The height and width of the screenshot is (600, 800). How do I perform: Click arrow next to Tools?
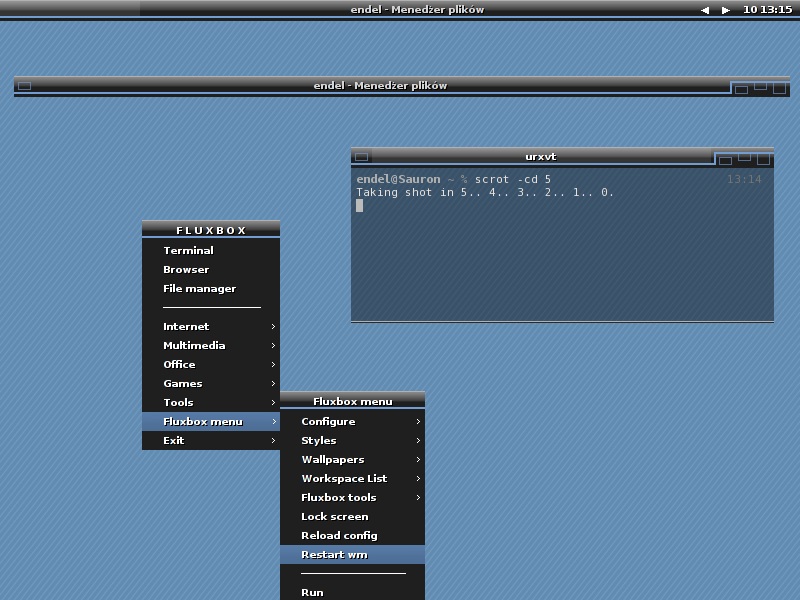[273, 403]
